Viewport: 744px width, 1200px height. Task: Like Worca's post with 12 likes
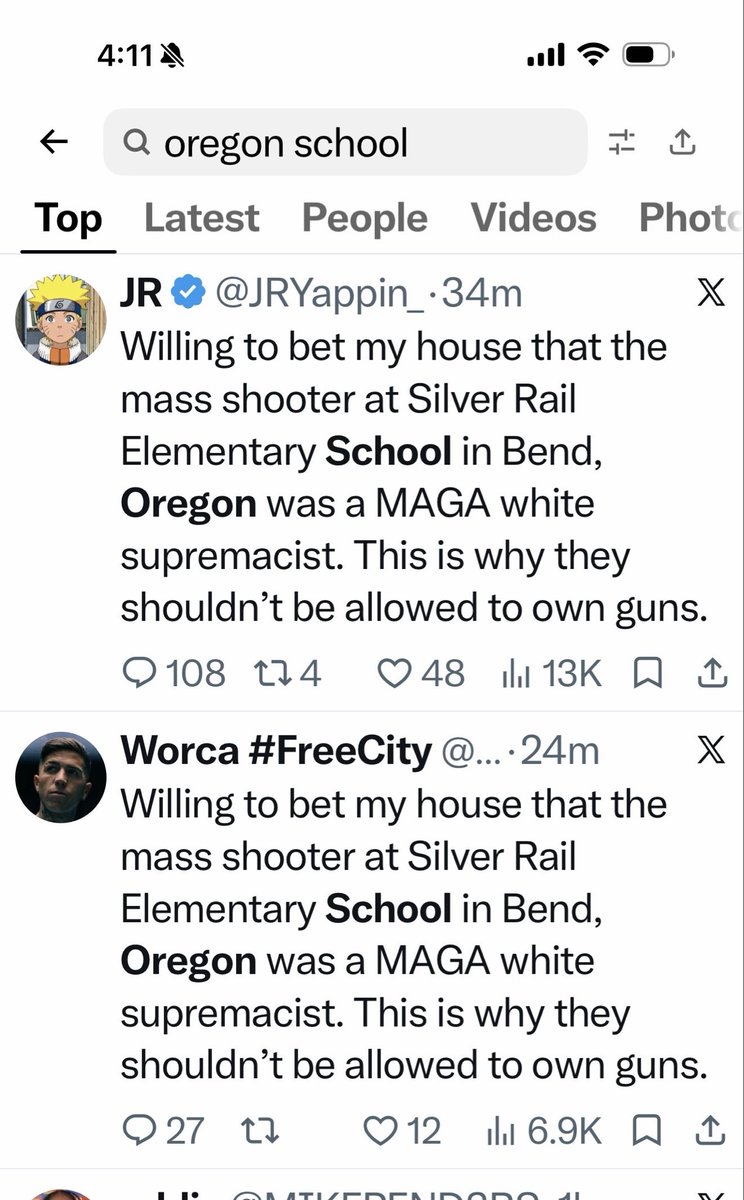pos(401,1131)
